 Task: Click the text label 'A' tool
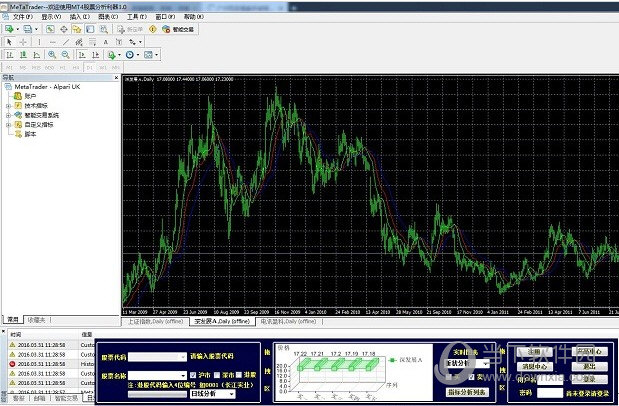(x=107, y=42)
